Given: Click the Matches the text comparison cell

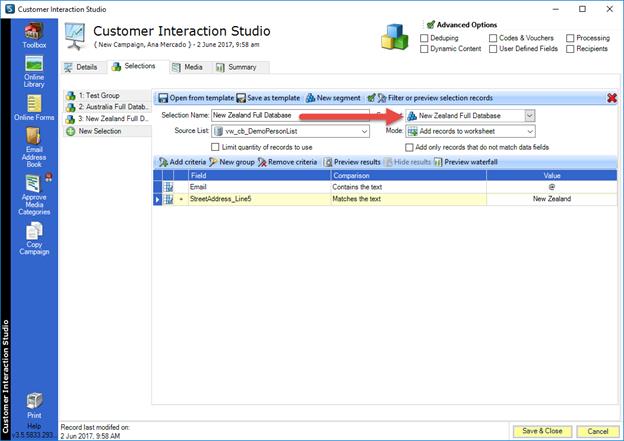Looking at the screenshot, I should [x=408, y=199].
